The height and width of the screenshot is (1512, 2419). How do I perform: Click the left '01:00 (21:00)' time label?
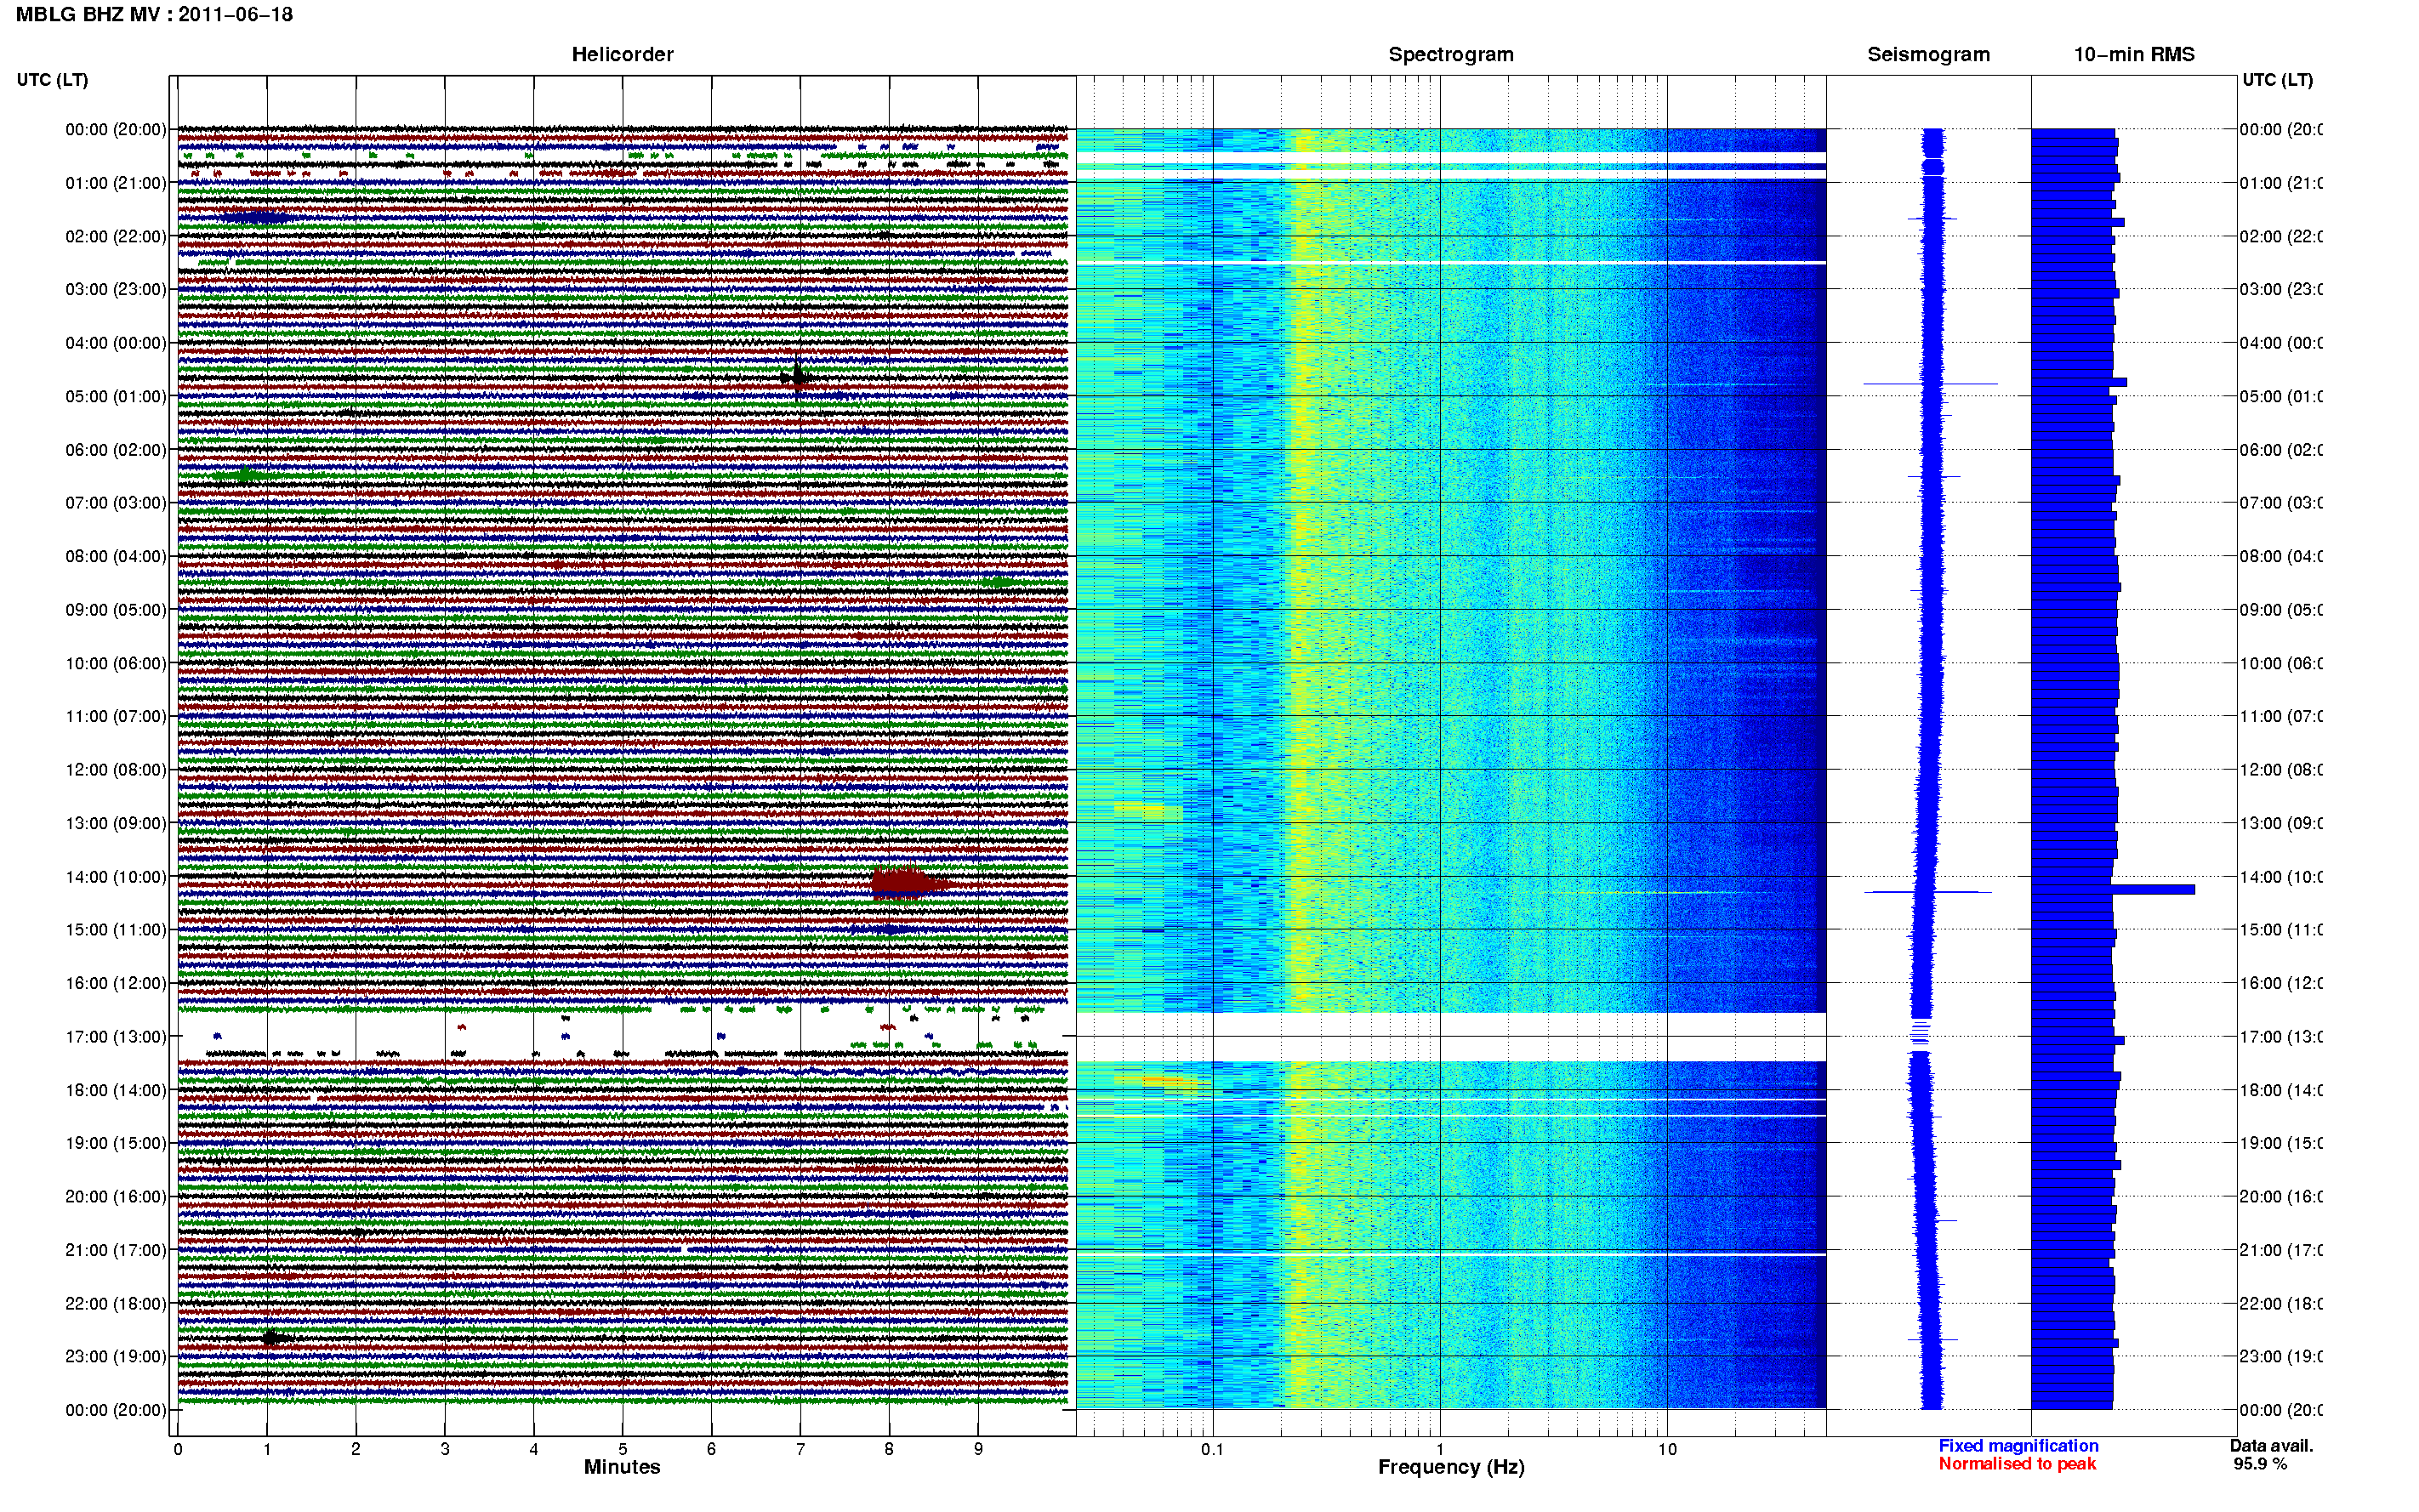(x=116, y=183)
